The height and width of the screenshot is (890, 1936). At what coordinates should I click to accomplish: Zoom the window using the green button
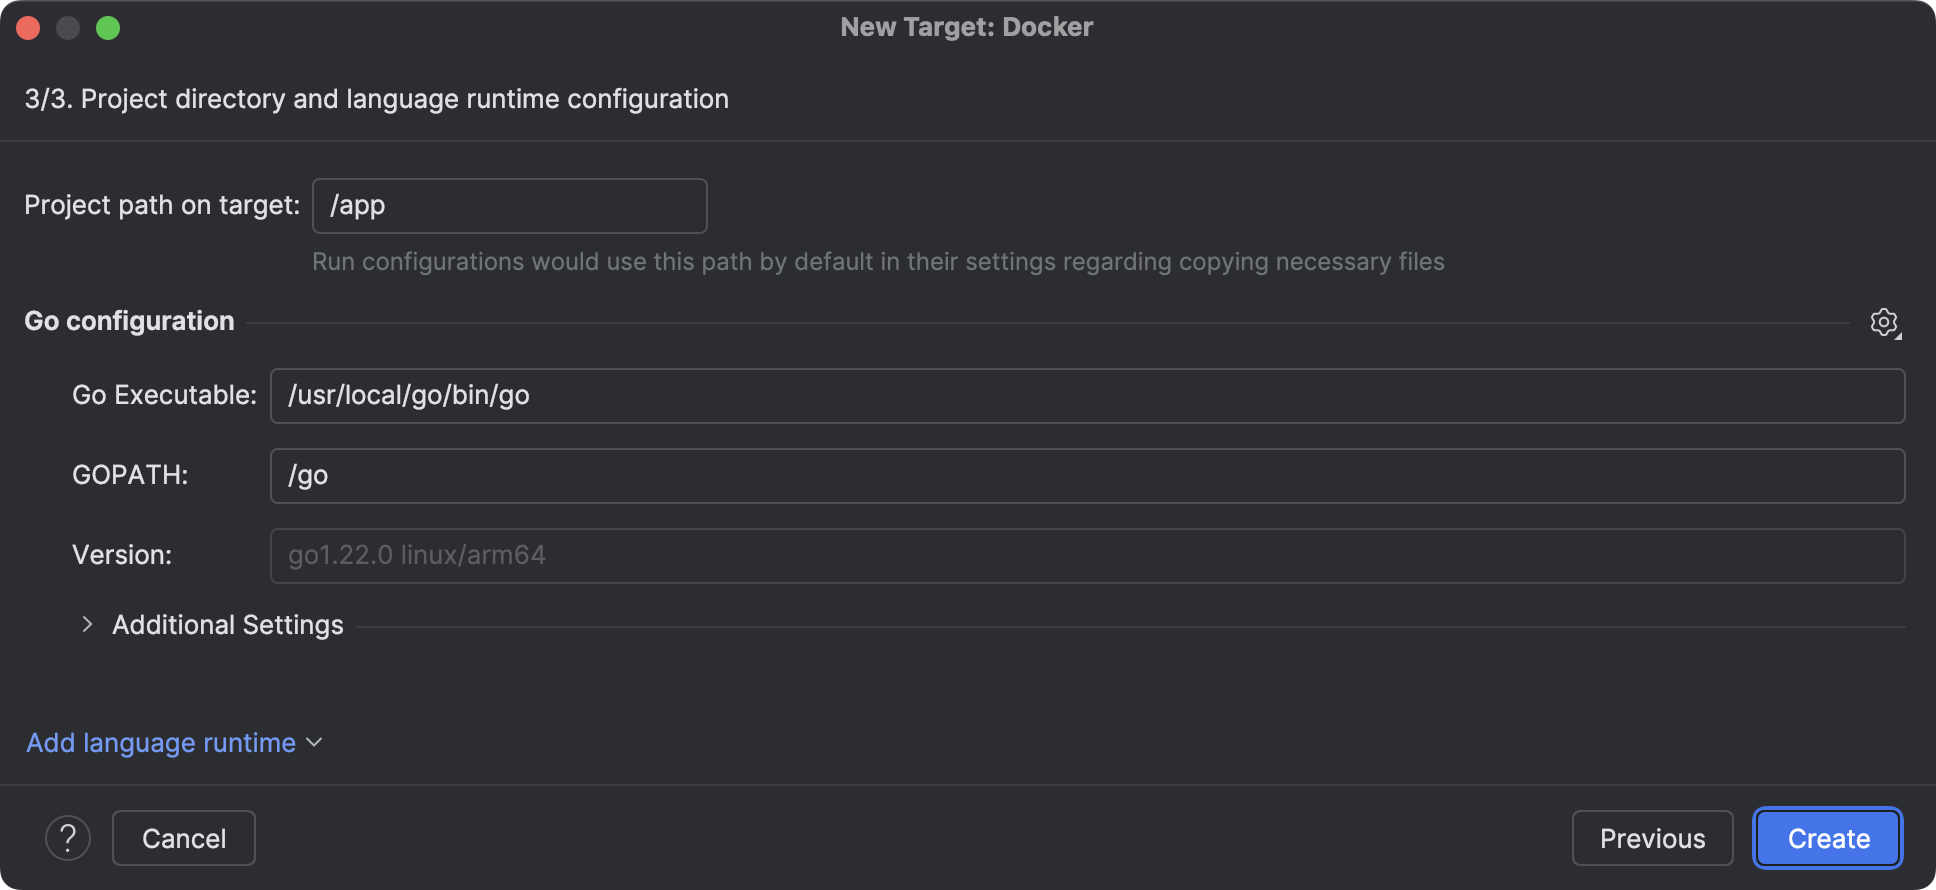pyautogui.click(x=108, y=28)
